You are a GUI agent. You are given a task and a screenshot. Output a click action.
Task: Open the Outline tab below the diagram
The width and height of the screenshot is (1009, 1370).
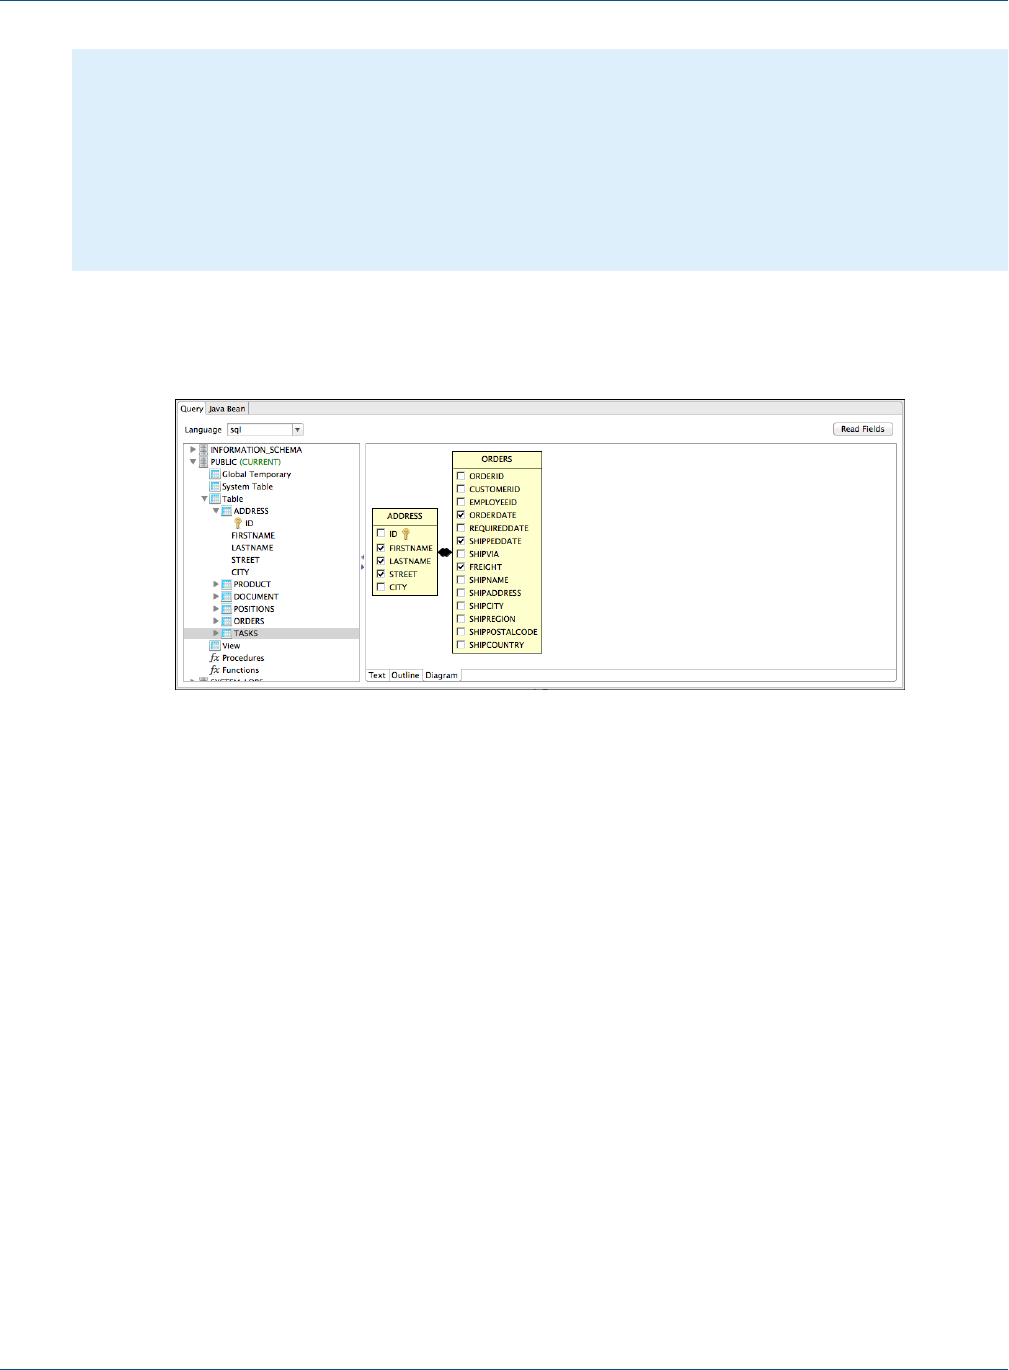click(x=405, y=675)
